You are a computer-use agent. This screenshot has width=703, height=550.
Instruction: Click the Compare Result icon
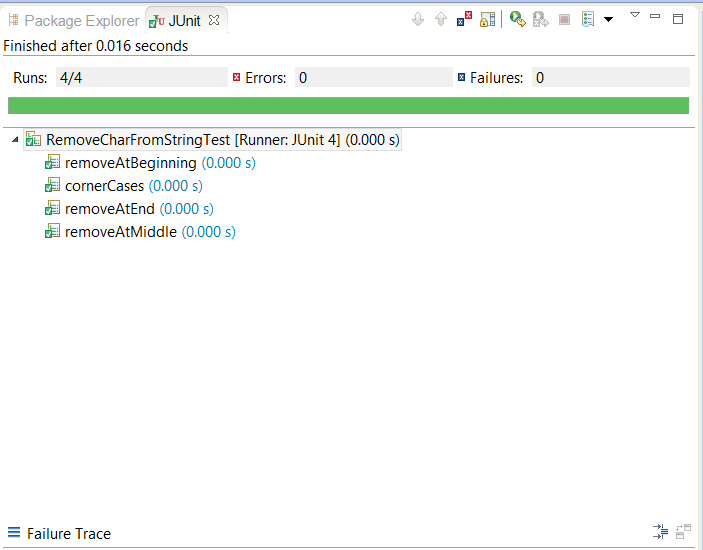coord(683,532)
